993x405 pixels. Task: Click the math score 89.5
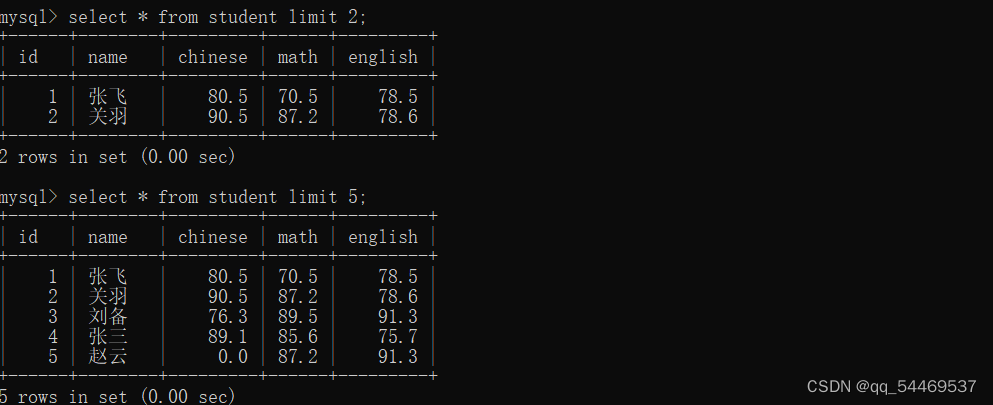tap(297, 316)
